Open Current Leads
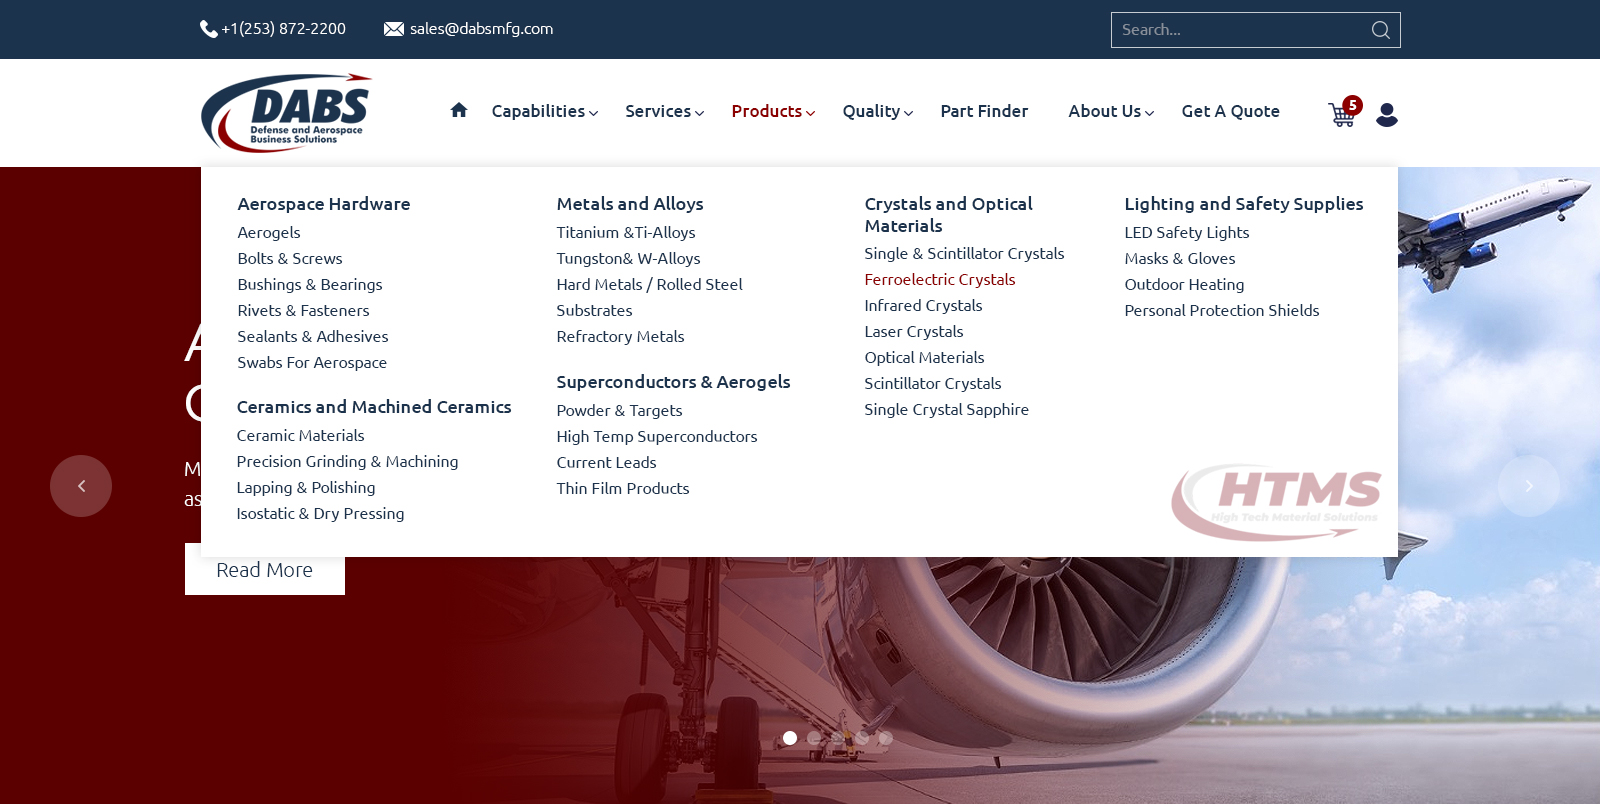 tap(606, 462)
